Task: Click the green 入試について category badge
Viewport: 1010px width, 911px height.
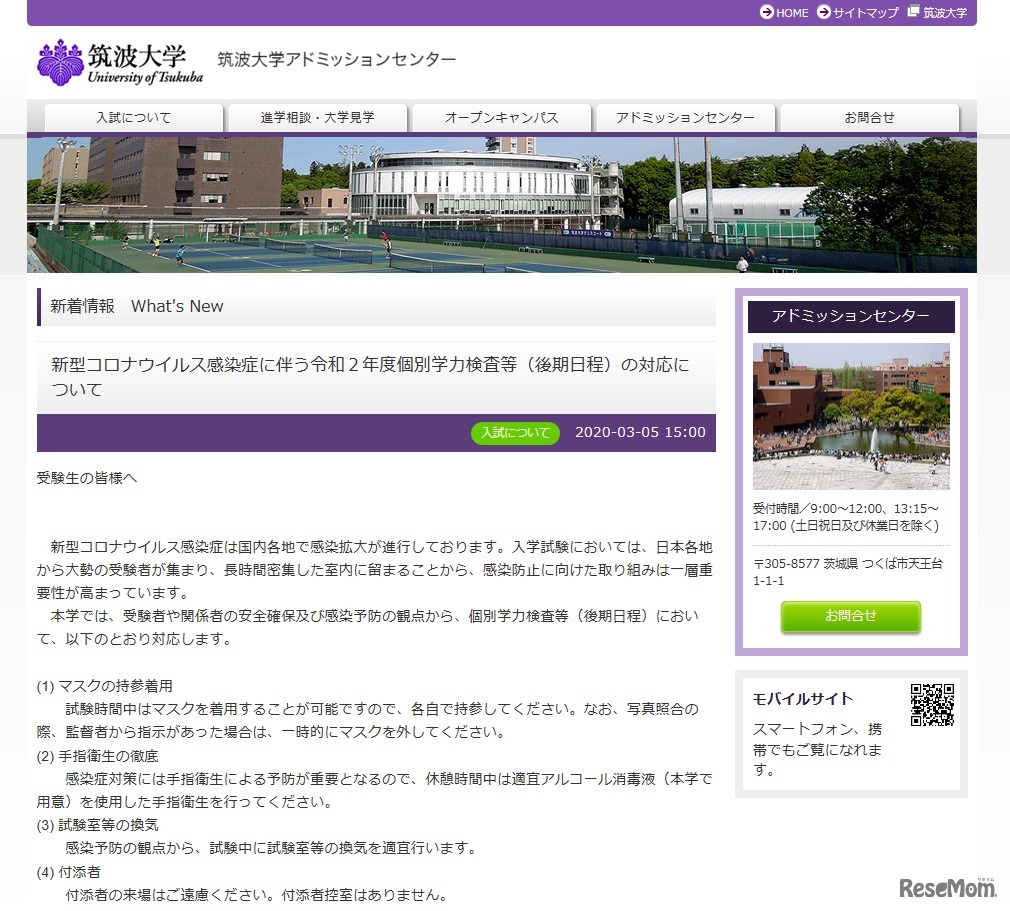Action: pos(515,433)
